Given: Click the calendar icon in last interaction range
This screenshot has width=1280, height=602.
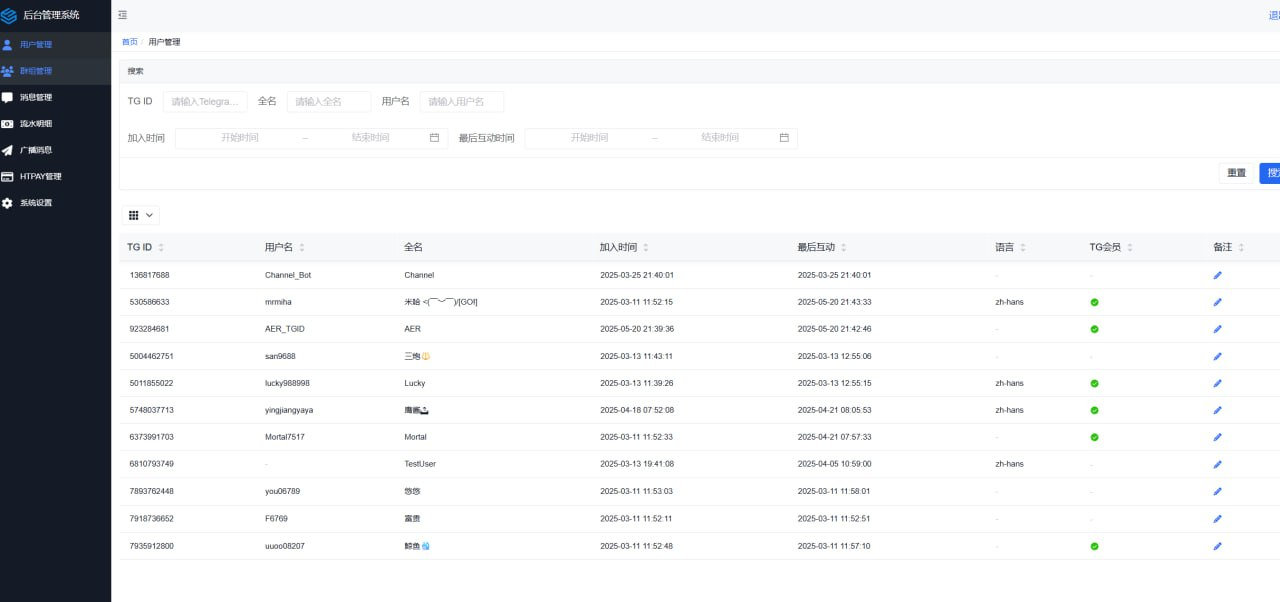Looking at the screenshot, I should click(784, 138).
